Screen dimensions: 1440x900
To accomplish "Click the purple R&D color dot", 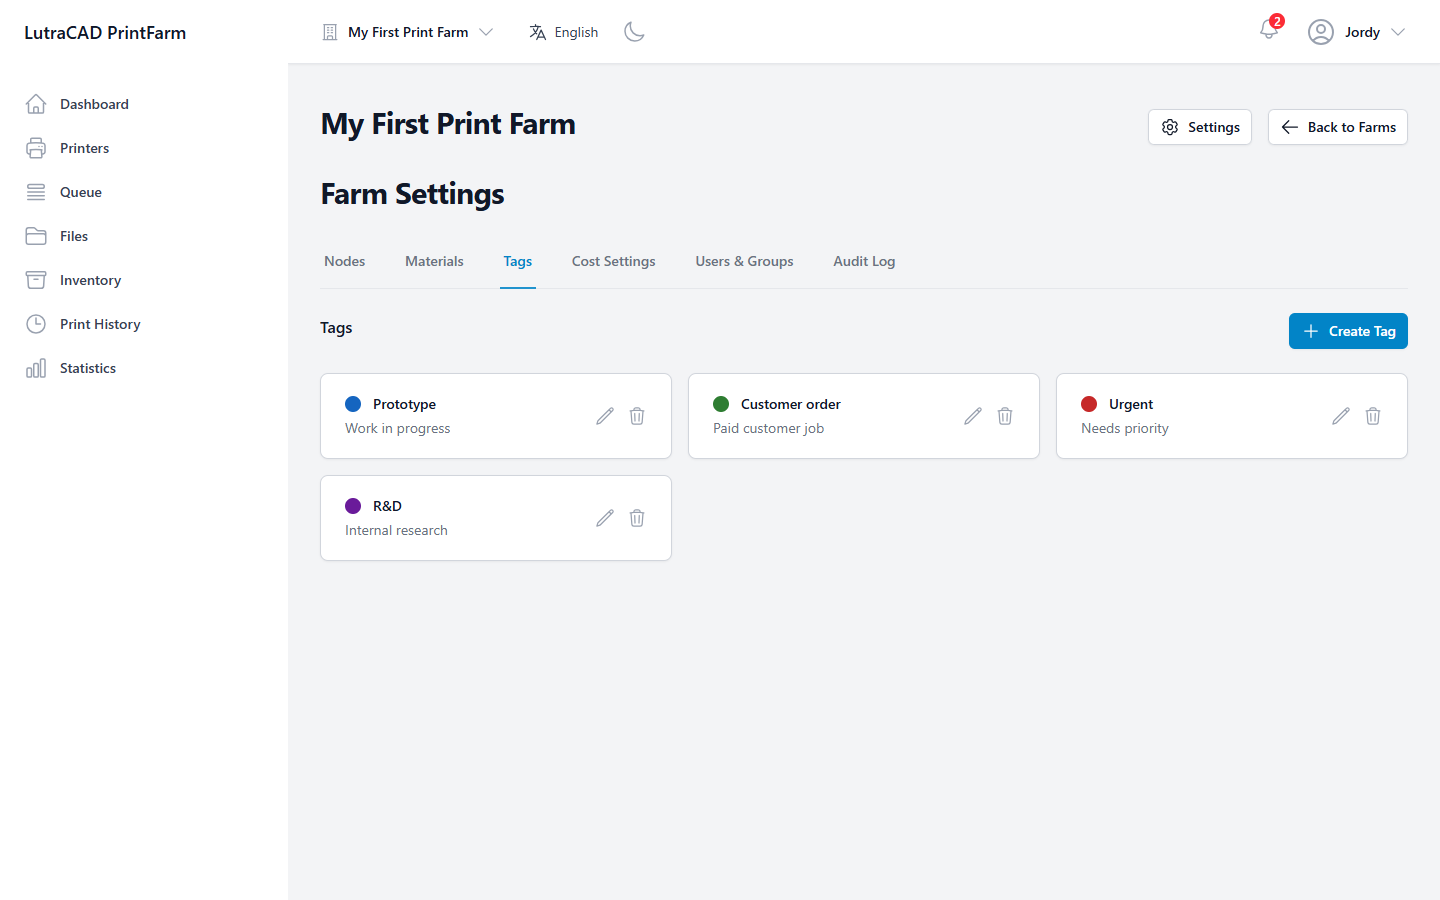I will (353, 506).
